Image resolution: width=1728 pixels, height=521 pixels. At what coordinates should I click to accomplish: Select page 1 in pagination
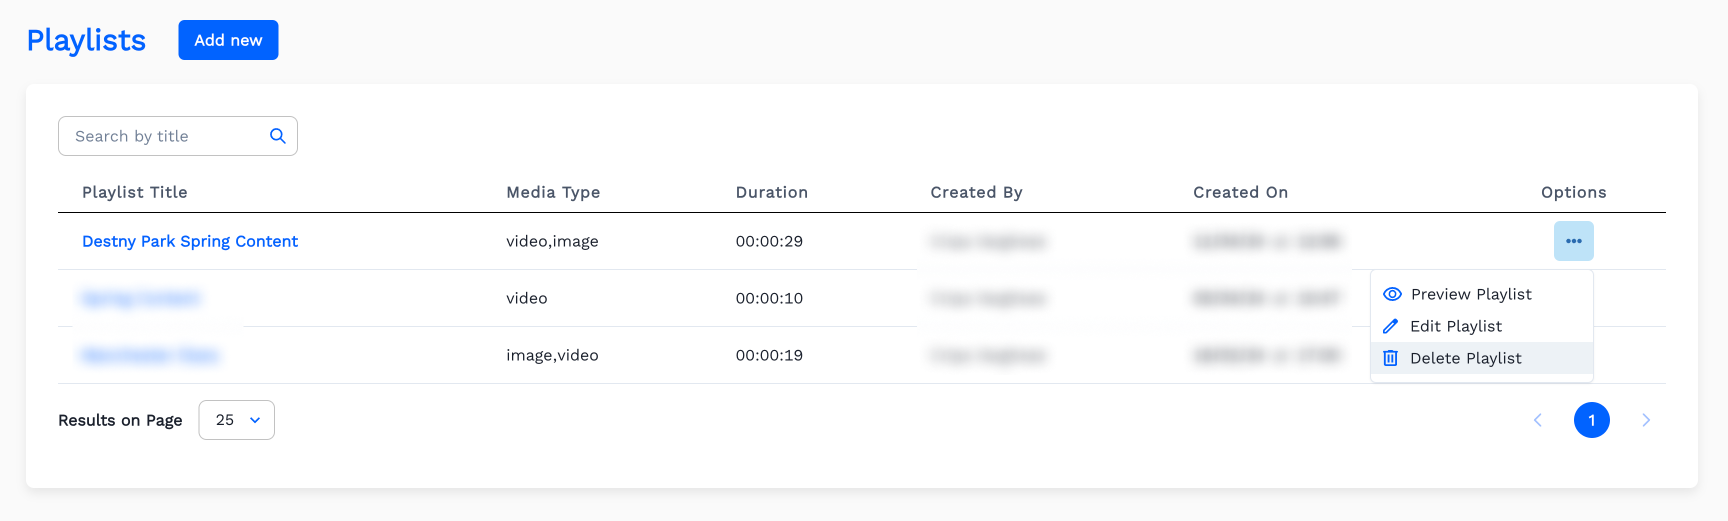(1591, 420)
